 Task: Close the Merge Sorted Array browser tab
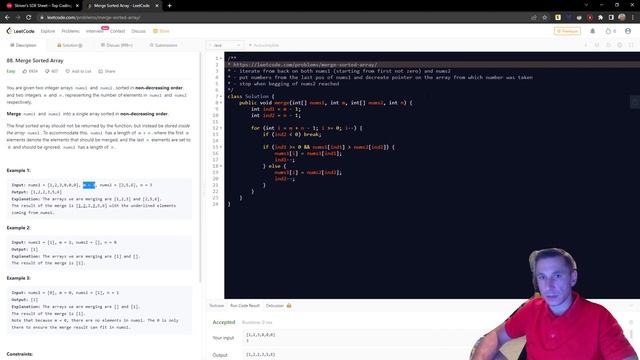point(157,6)
